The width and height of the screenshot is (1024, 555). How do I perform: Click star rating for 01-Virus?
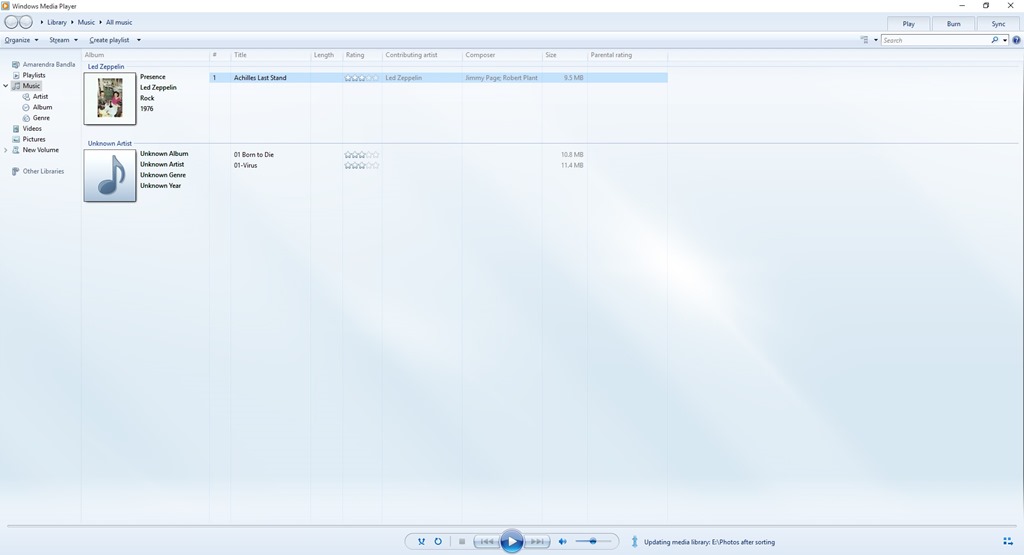pos(362,165)
